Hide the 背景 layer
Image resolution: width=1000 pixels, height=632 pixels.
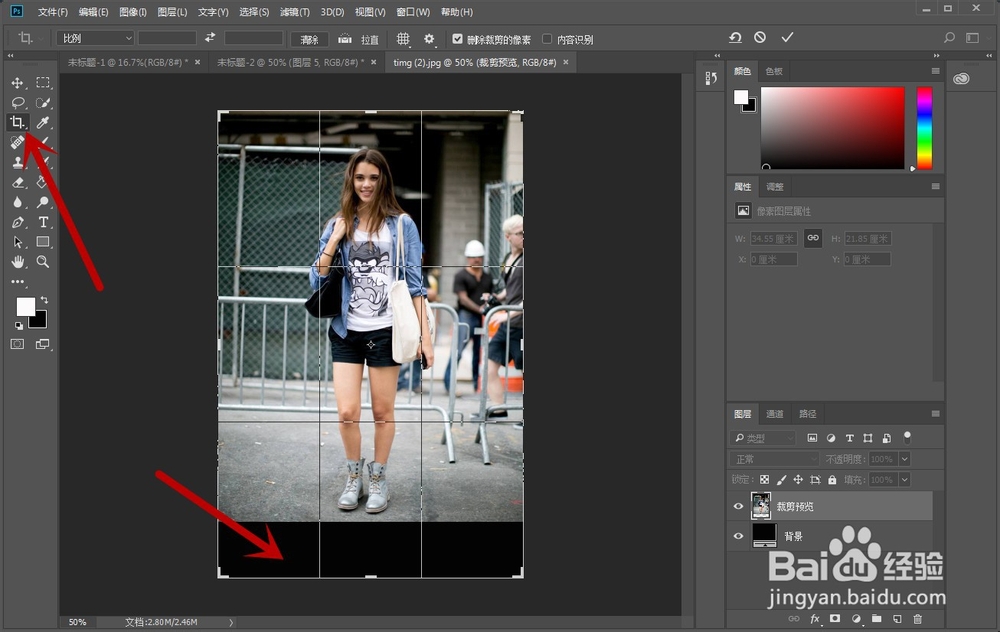[x=739, y=536]
